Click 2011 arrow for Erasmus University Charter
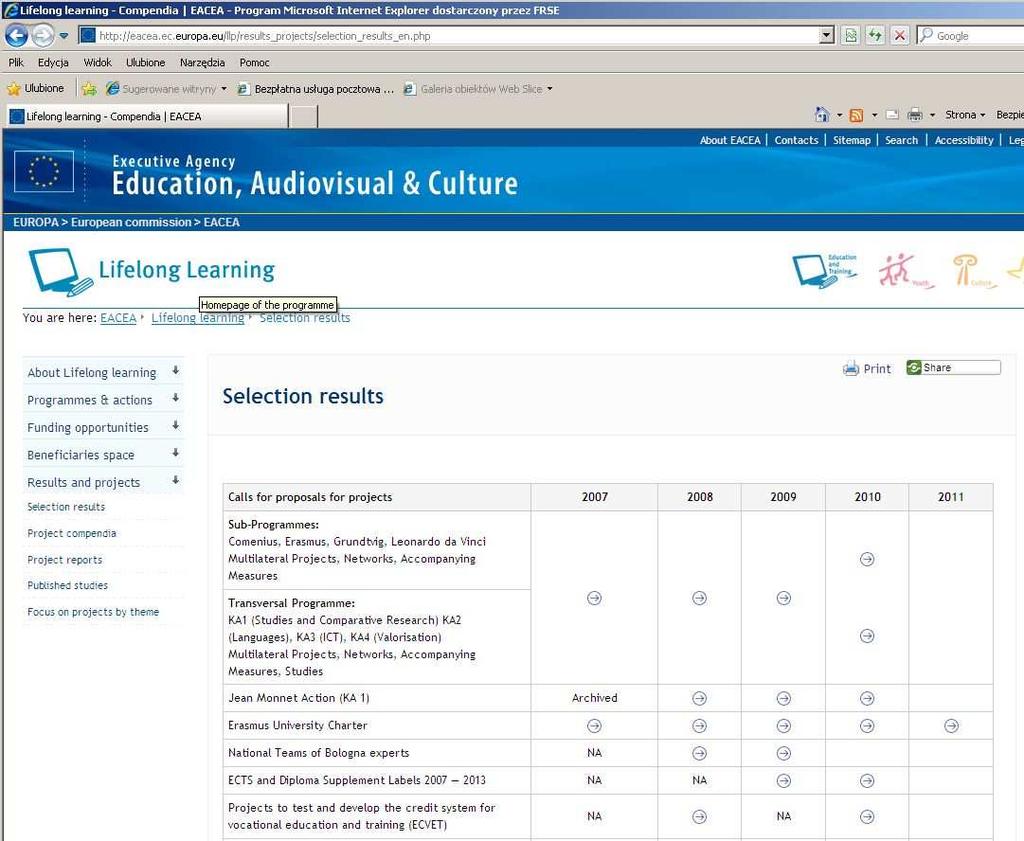This screenshot has height=841, width=1024. click(x=952, y=725)
